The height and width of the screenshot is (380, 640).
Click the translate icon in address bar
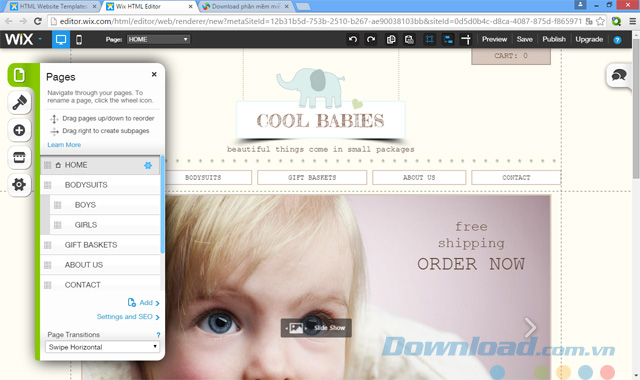(x=589, y=21)
